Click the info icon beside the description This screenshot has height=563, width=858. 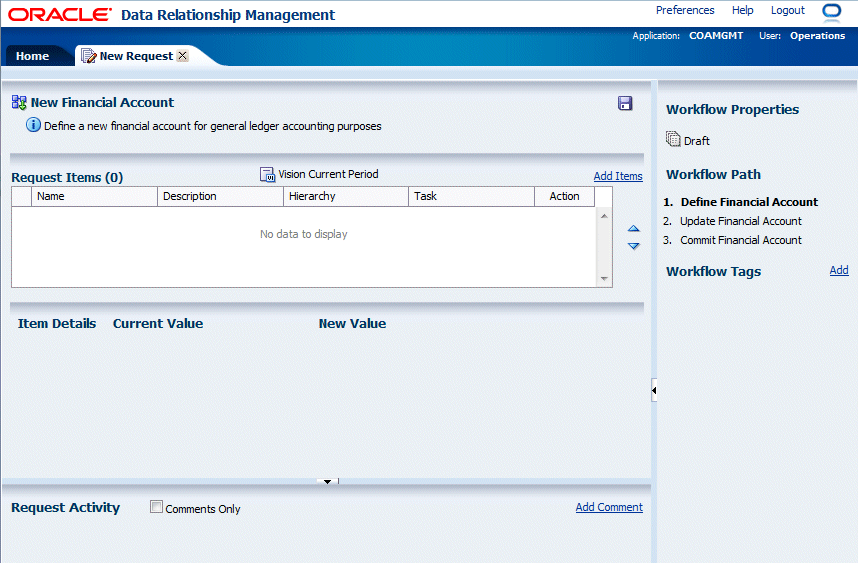33,125
